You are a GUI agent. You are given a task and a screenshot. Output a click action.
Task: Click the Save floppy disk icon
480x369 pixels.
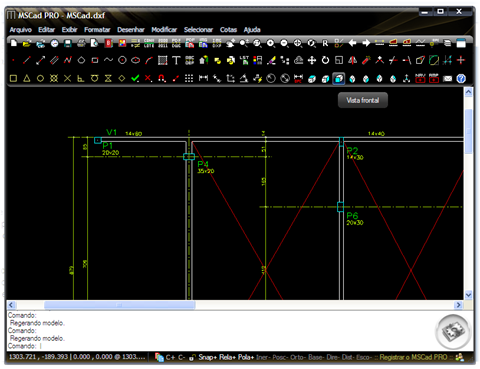(68, 43)
